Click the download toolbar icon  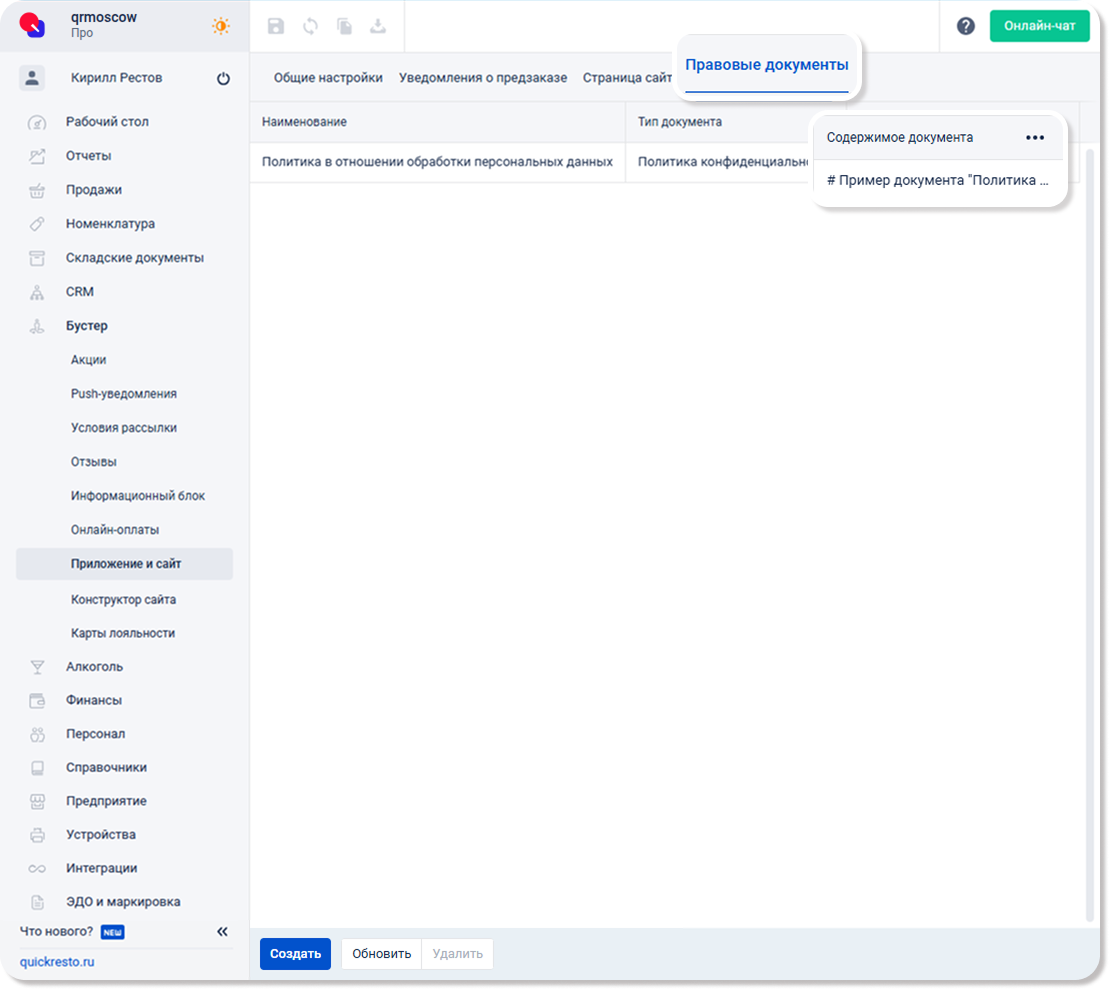378,27
